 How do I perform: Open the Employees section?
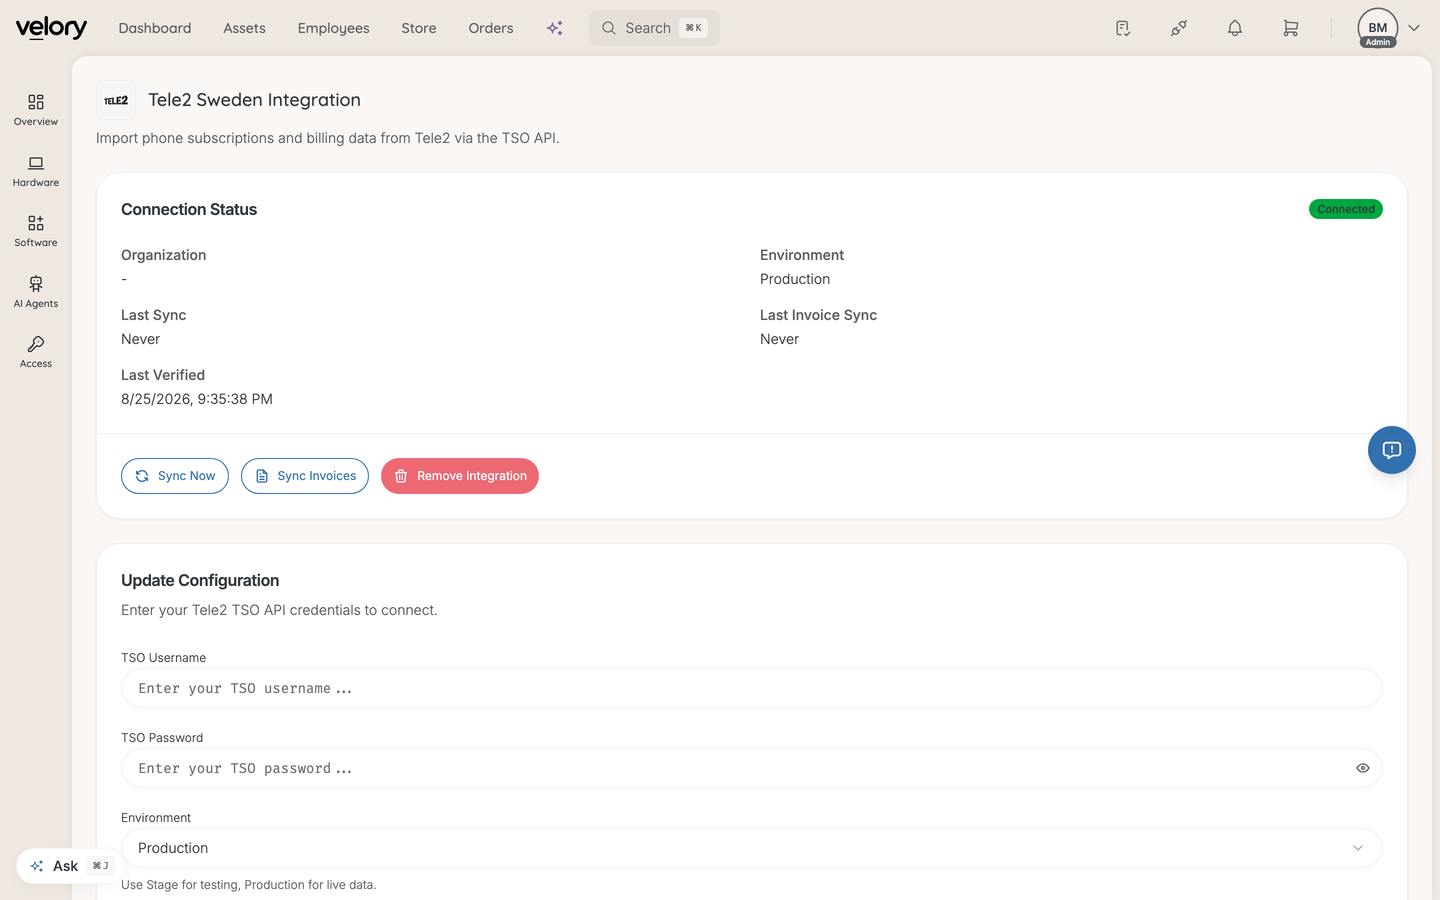pos(333,28)
